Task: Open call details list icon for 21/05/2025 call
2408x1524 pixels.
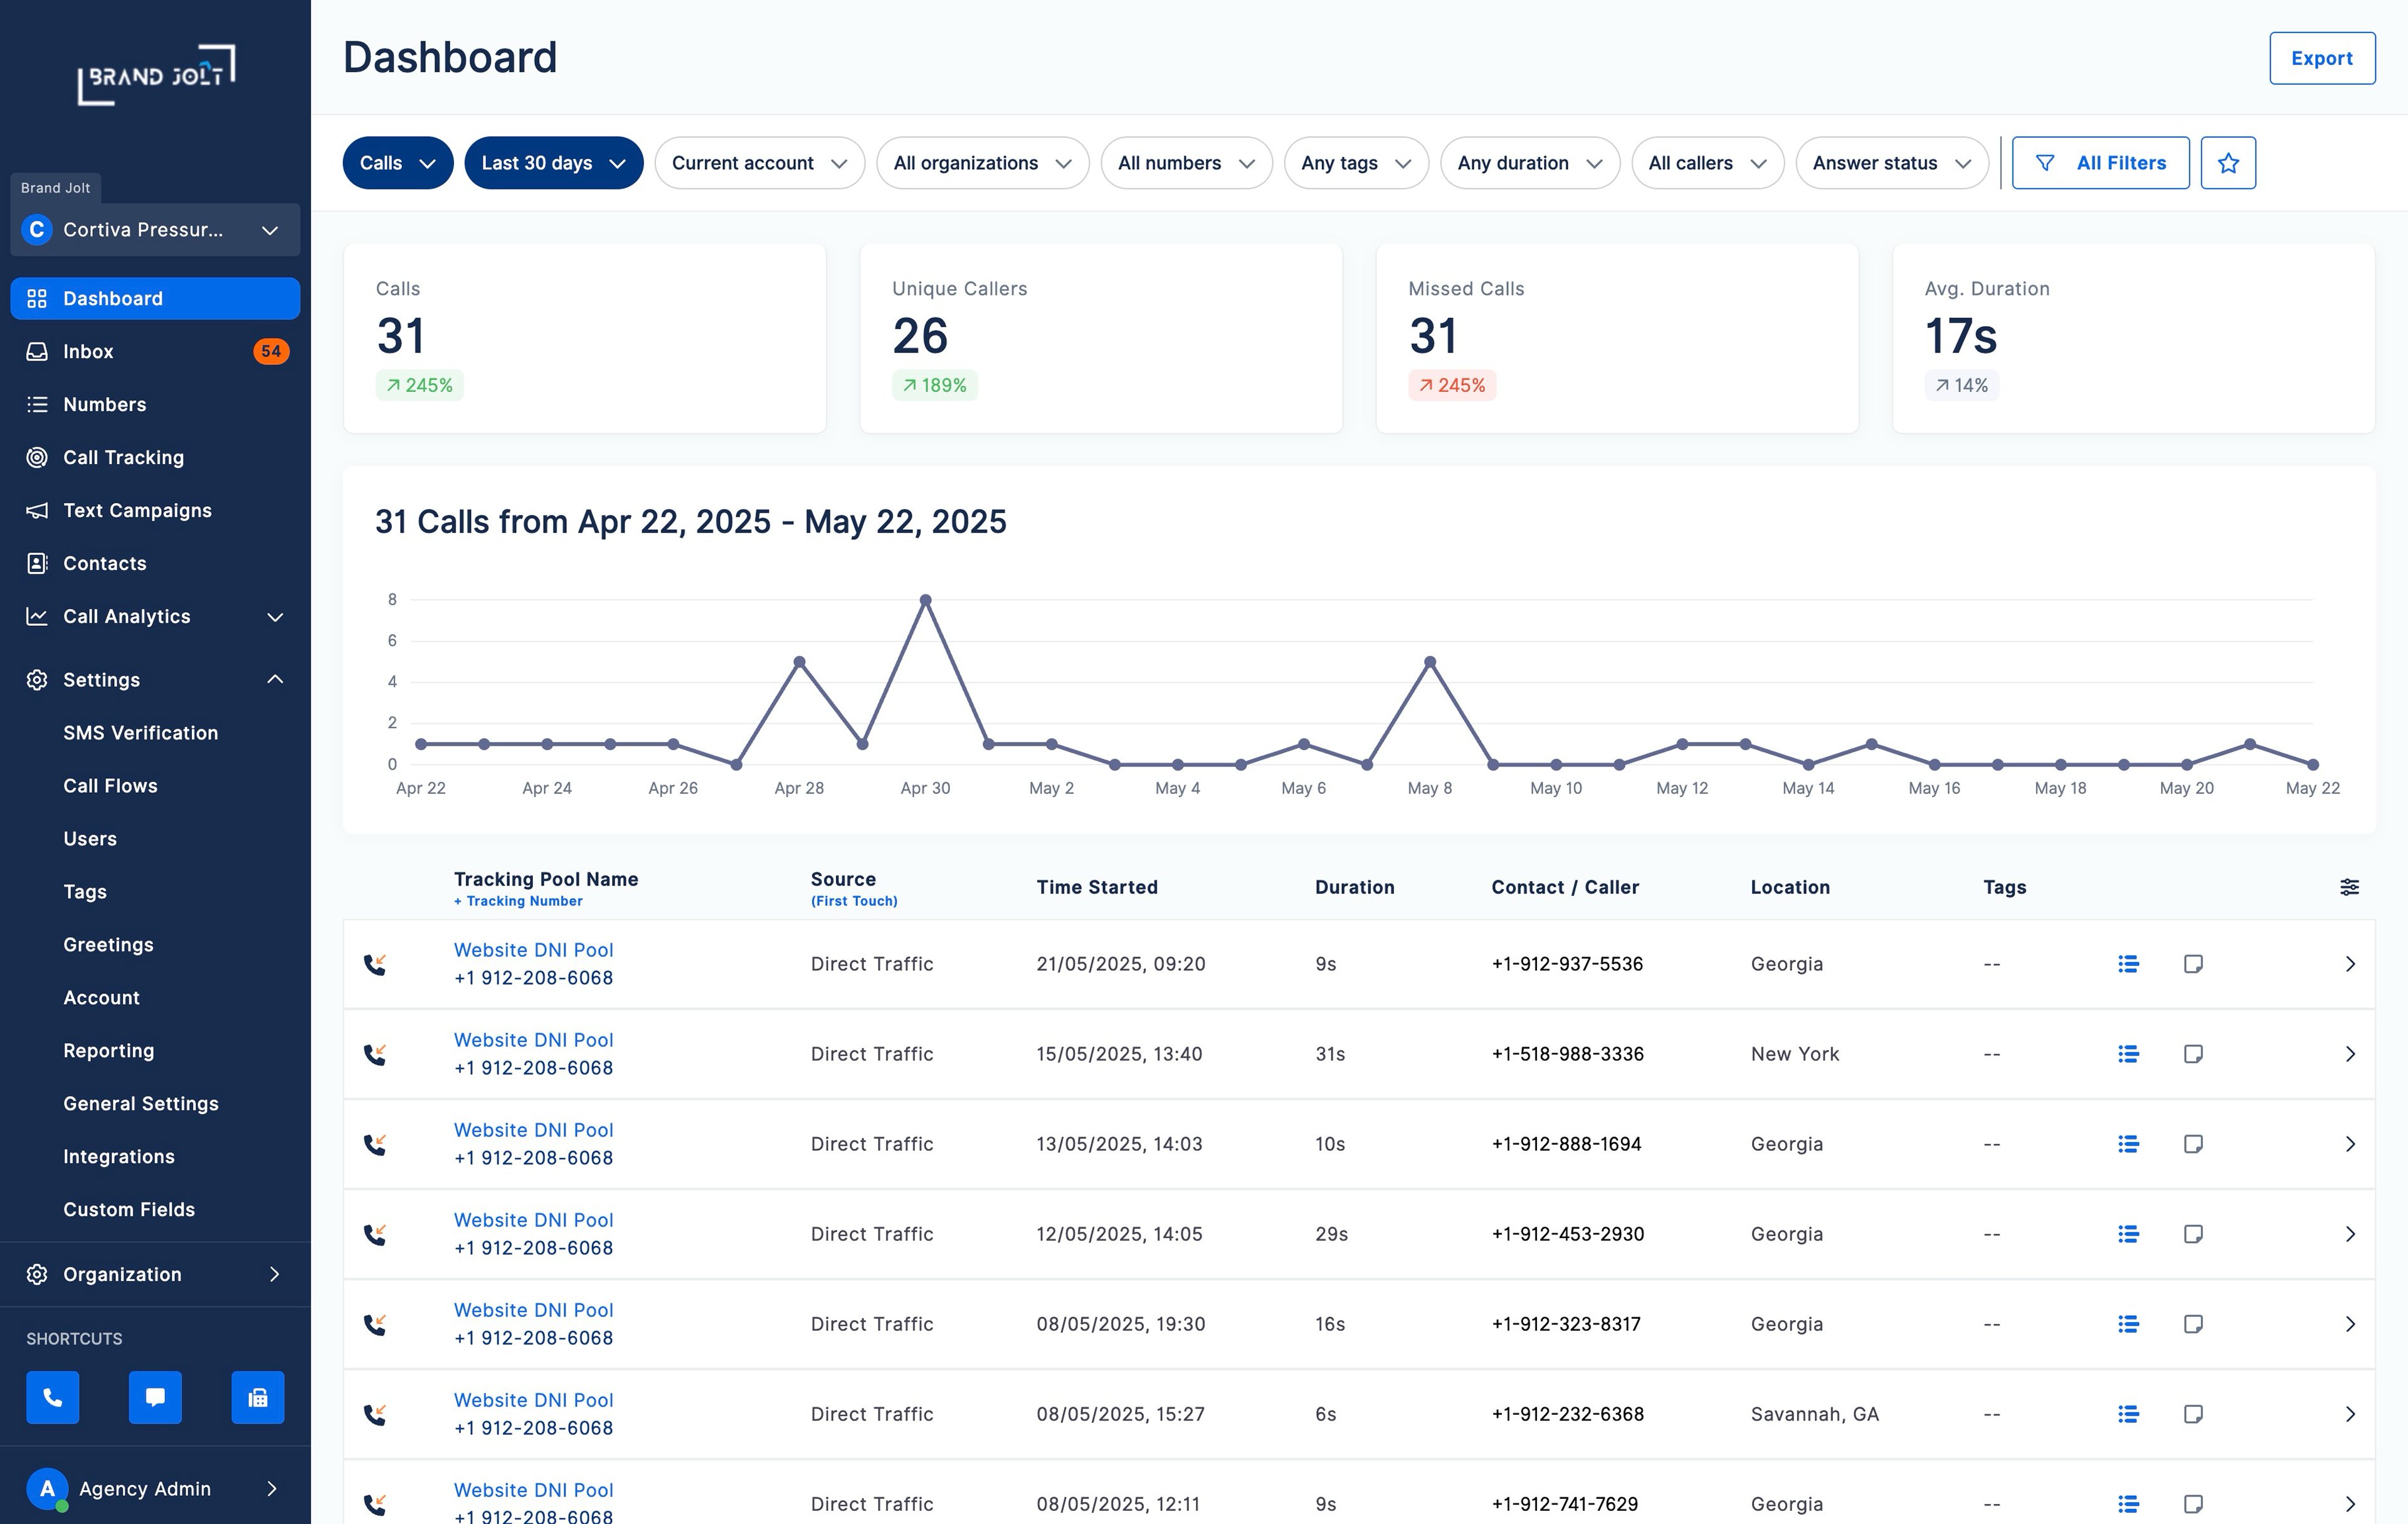Action: tap(2128, 964)
